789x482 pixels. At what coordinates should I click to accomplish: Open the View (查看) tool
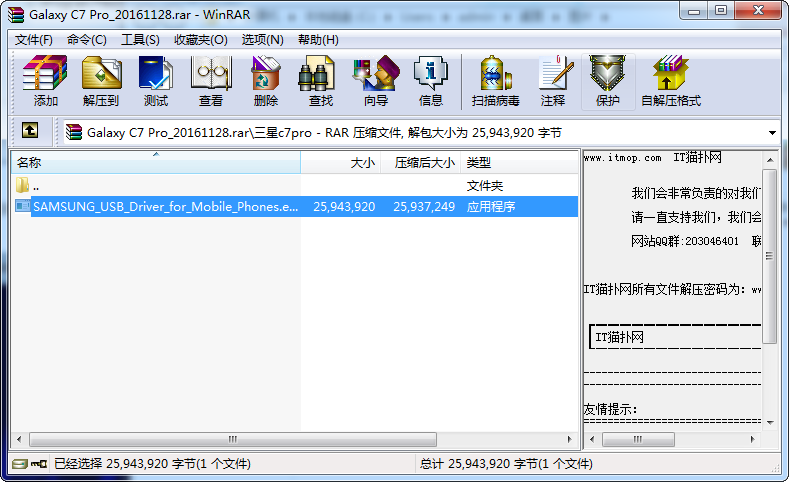211,73
